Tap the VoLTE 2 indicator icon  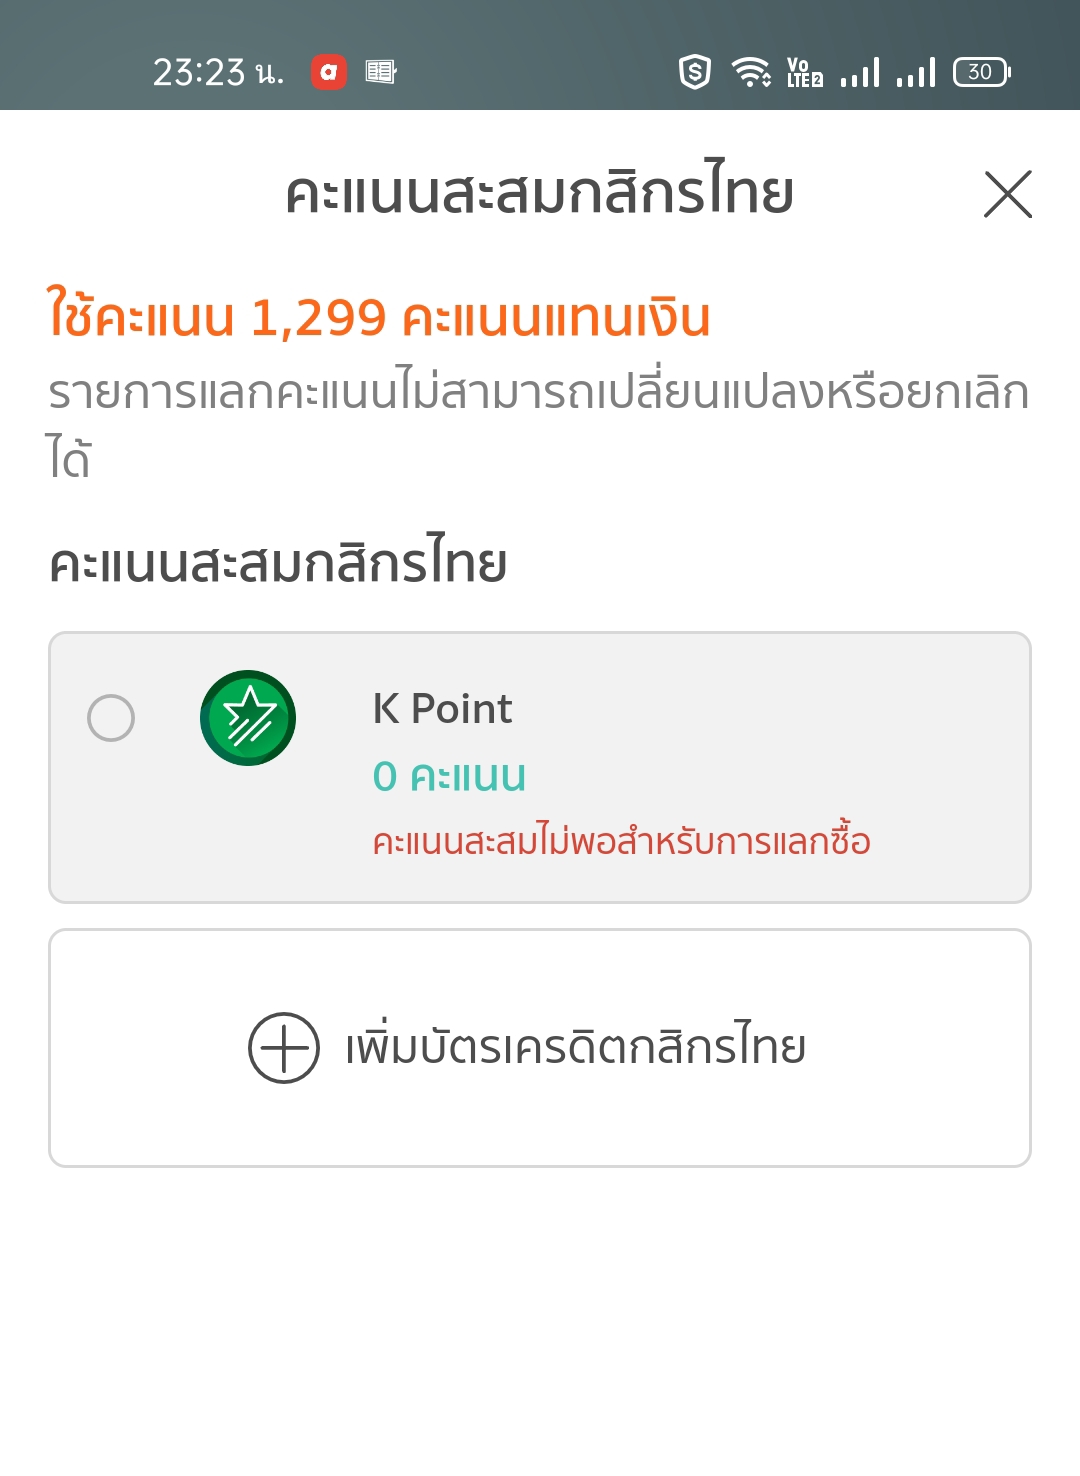point(805,72)
